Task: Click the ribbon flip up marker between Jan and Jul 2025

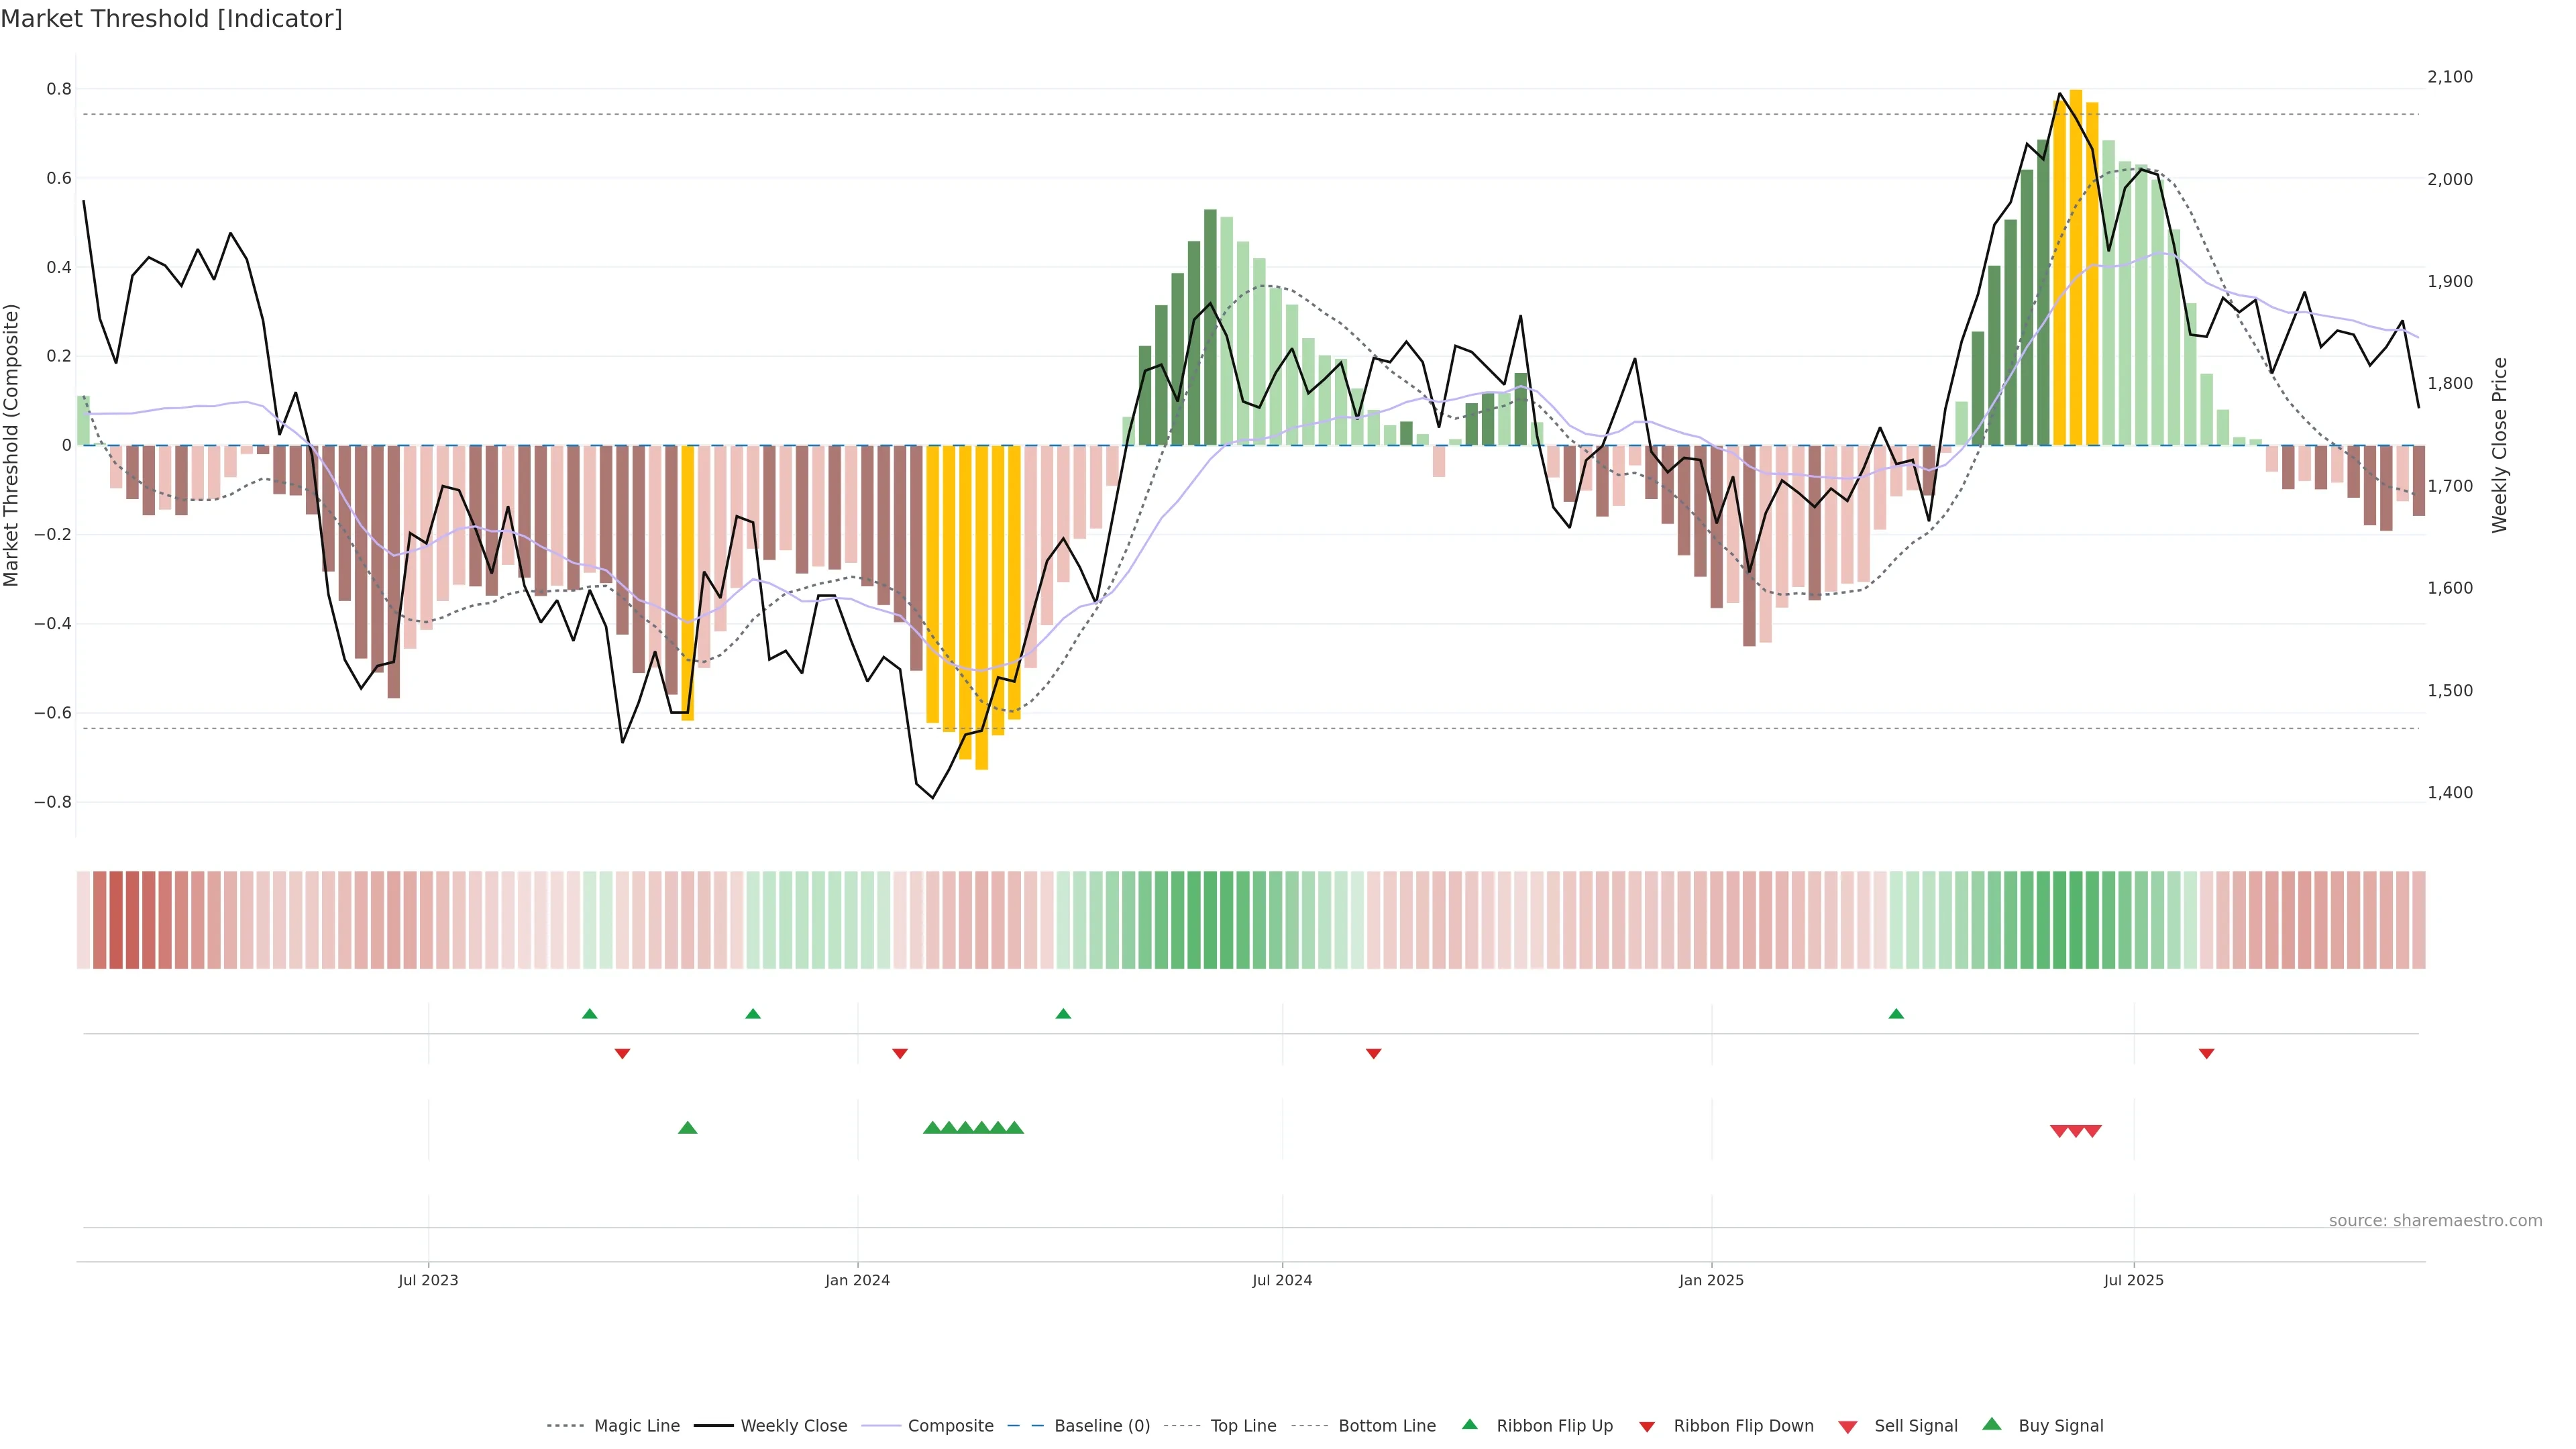Action: click(x=1896, y=1014)
